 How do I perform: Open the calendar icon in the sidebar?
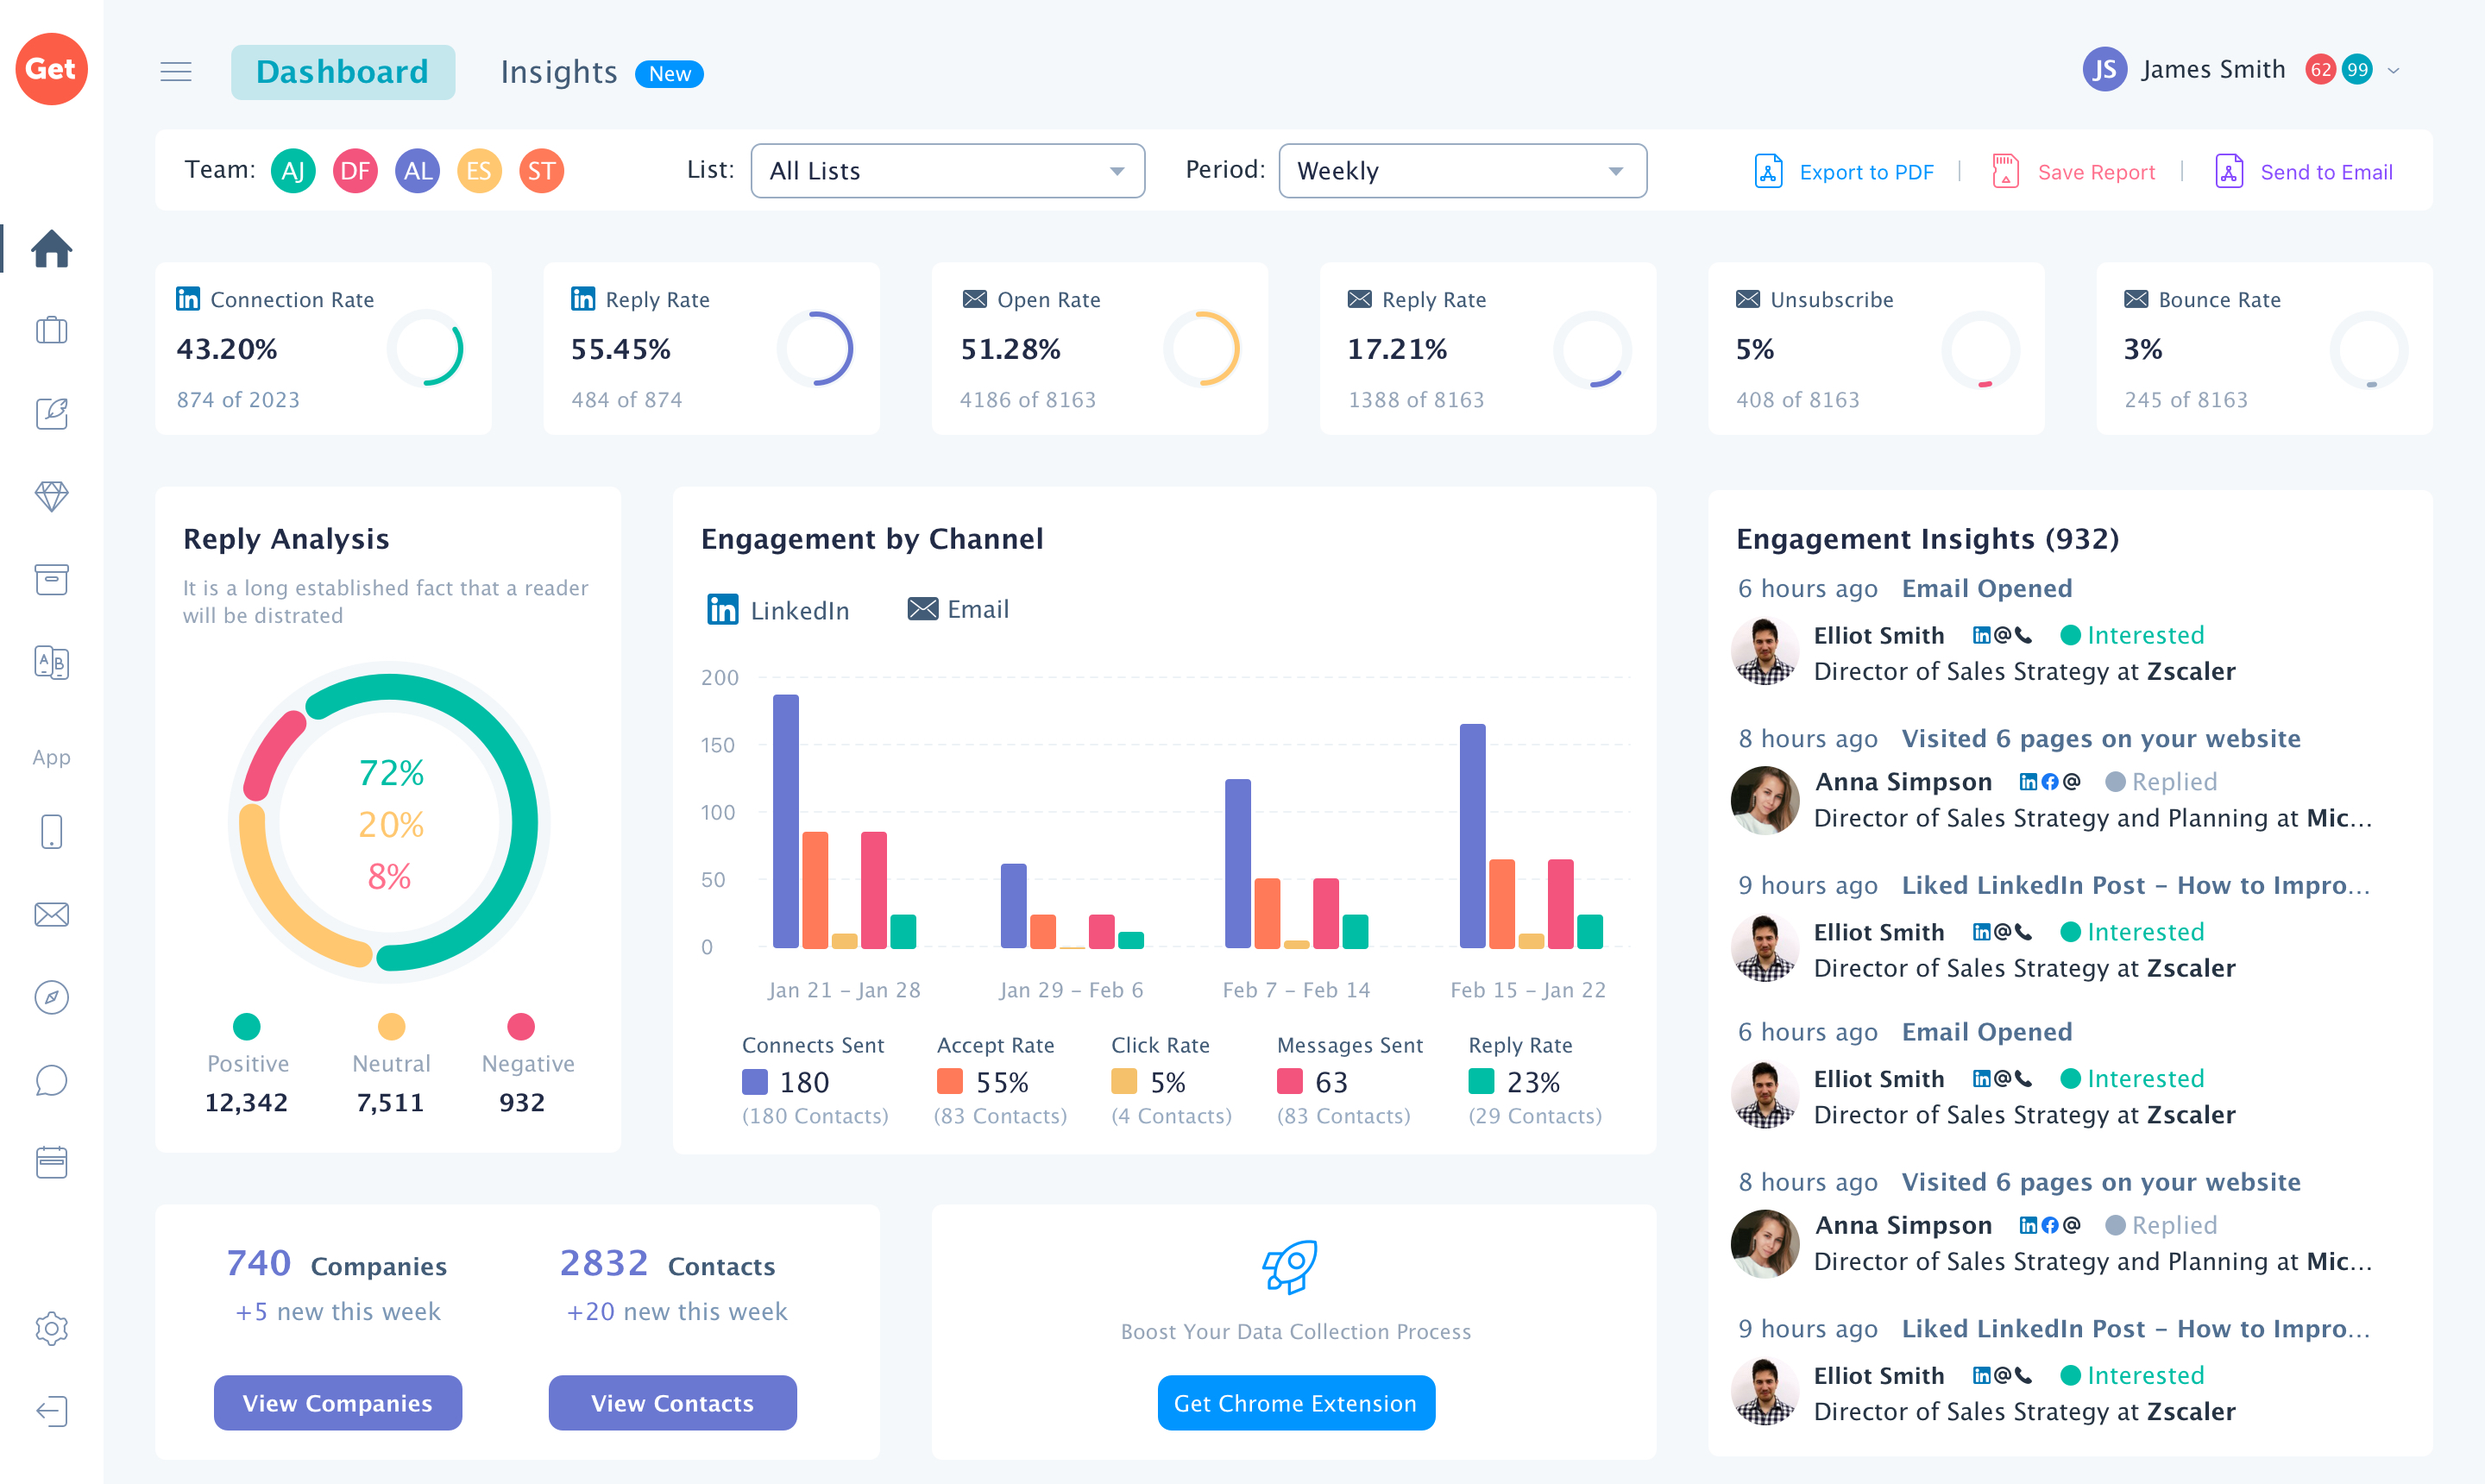(x=51, y=1162)
